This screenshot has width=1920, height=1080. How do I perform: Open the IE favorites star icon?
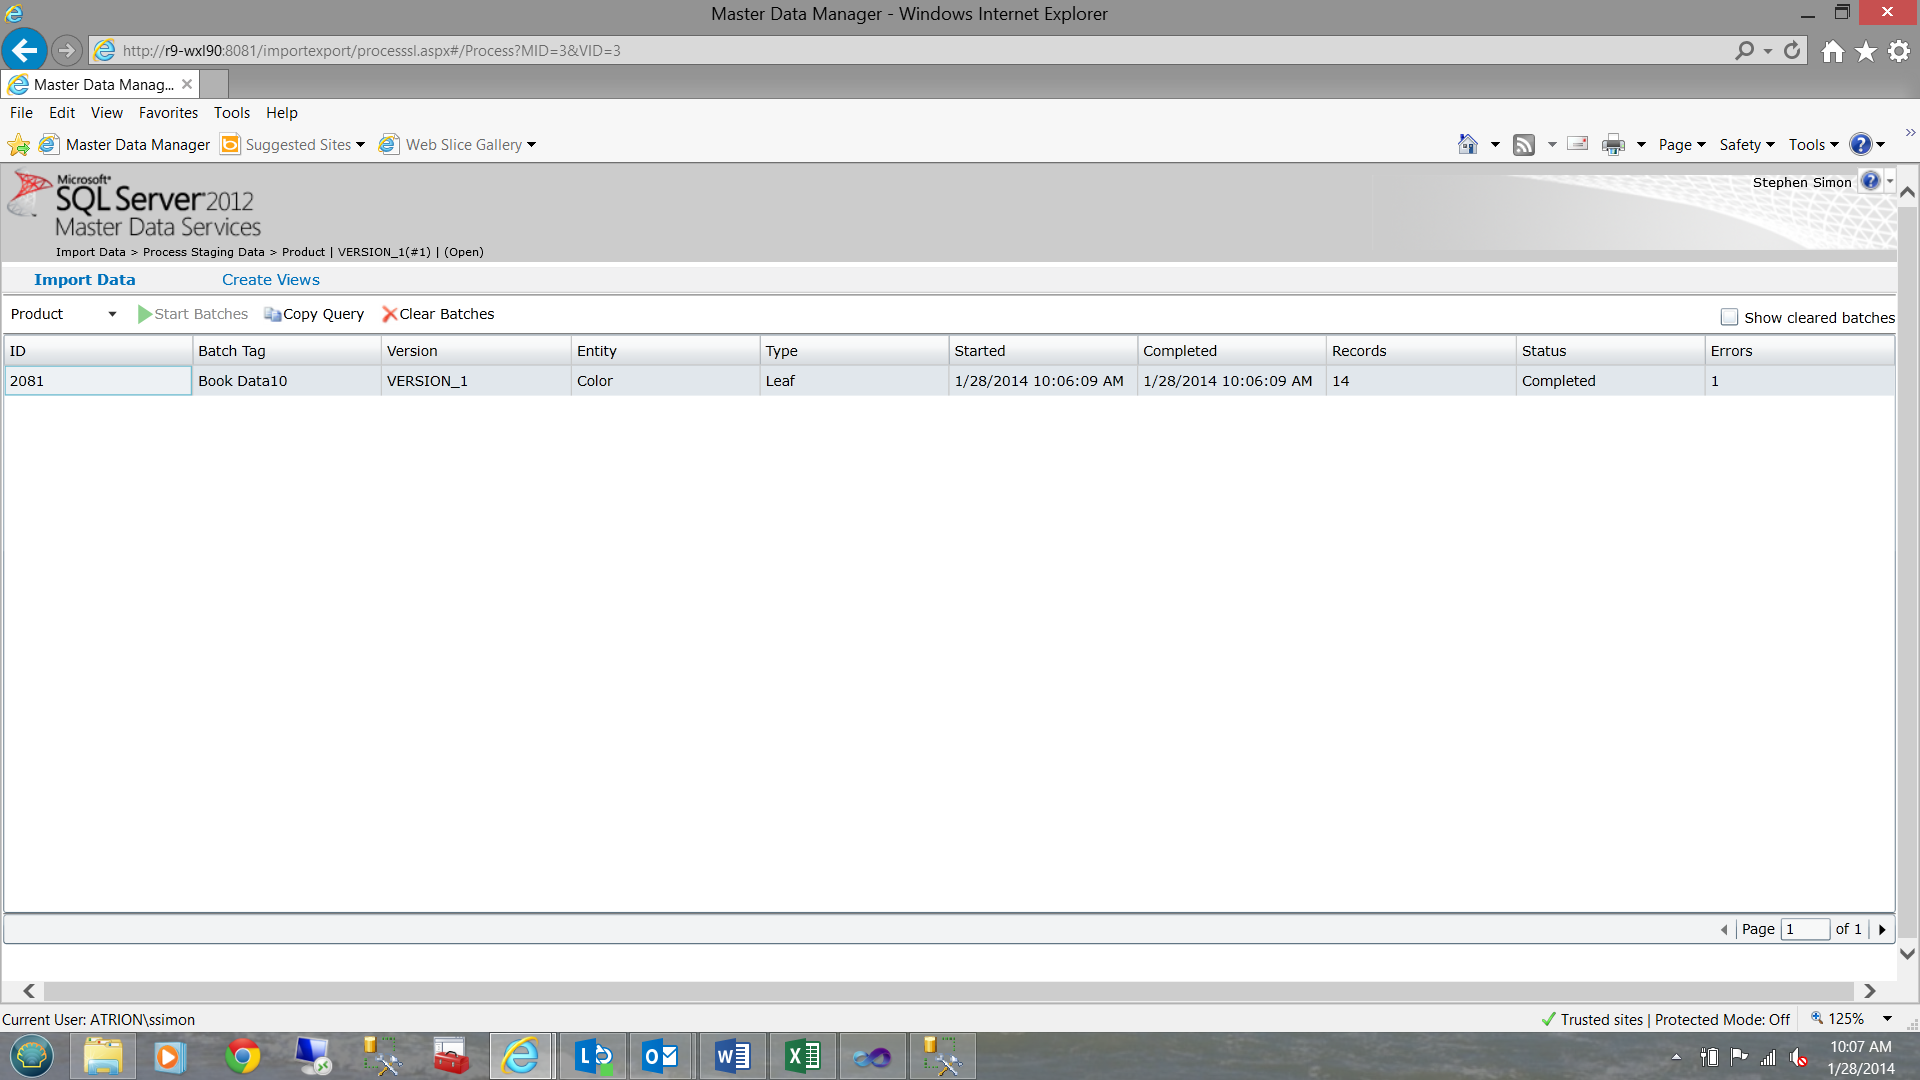pyautogui.click(x=1866, y=51)
